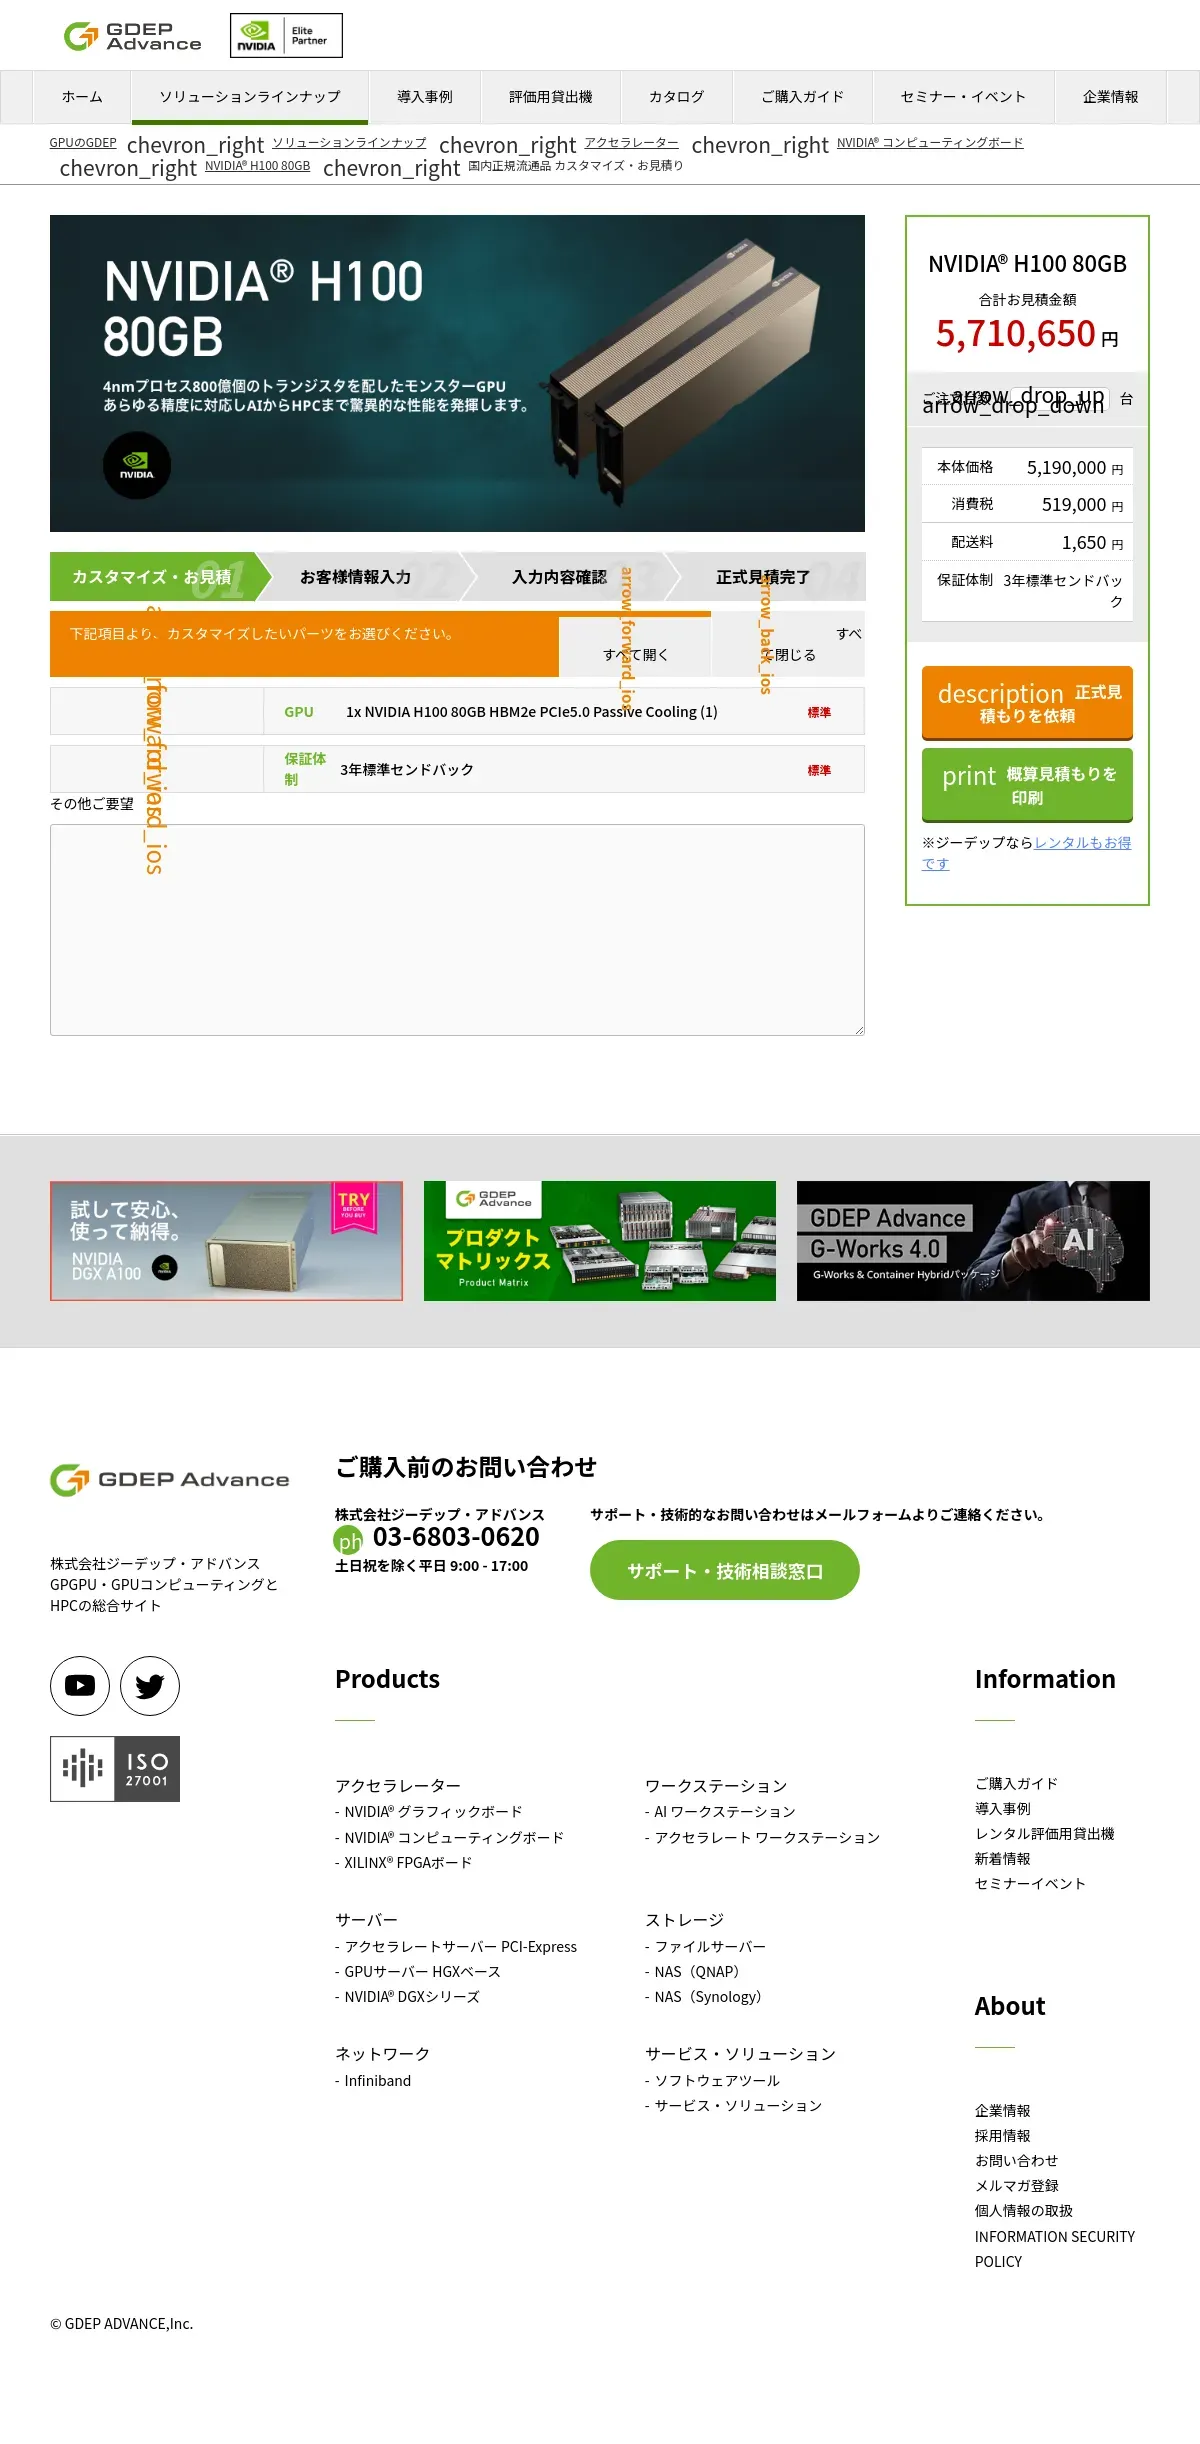This screenshot has width=1200, height=2444.
Task: Open the NVIDIA DGX A100 trial banner
Action: point(226,1241)
